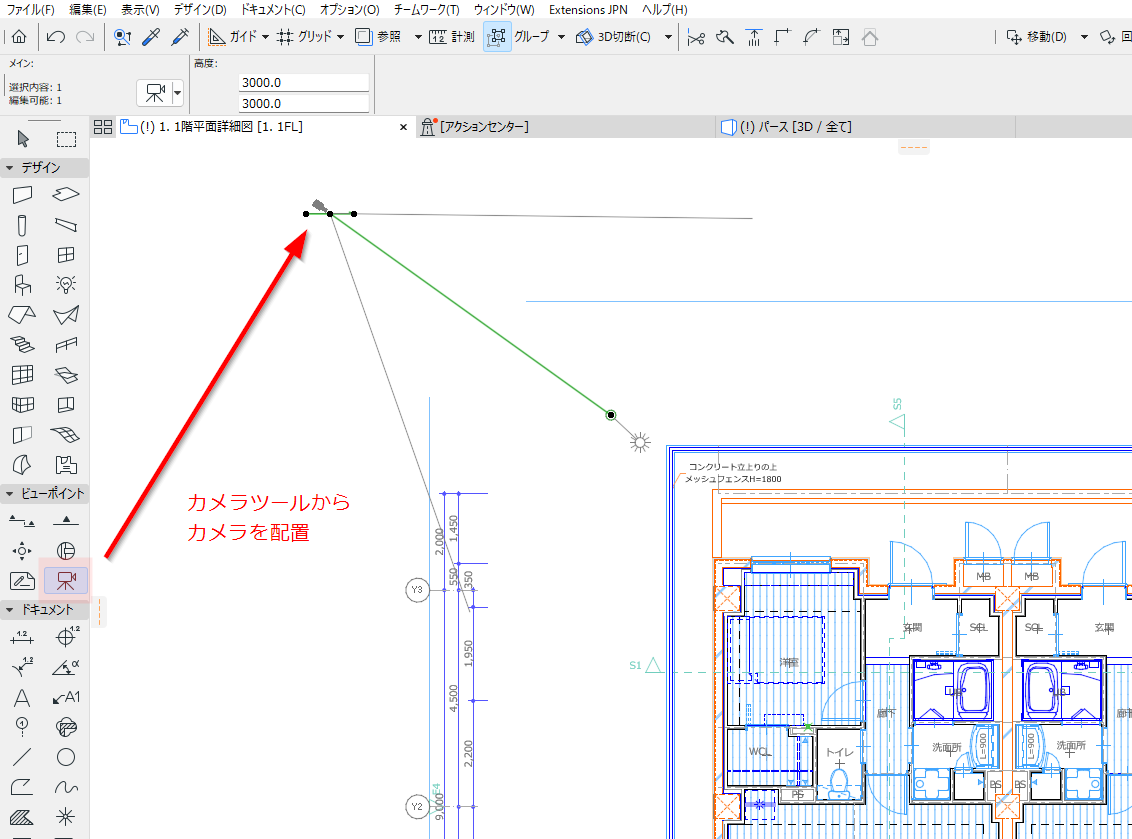Select the Spline tool
This screenshot has height=839, width=1132.
tap(66, 787)
